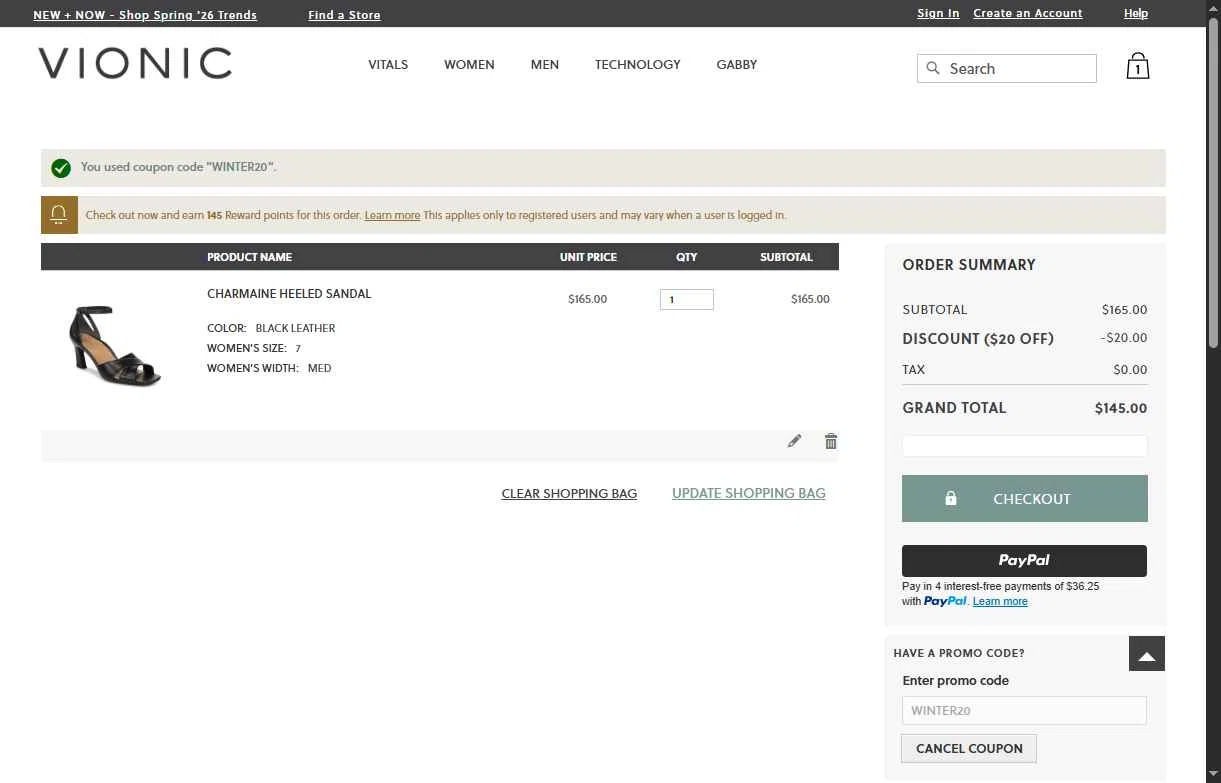Click the rewards bell icon
Screen dimensions: 1221x783
tap(59, 215)
